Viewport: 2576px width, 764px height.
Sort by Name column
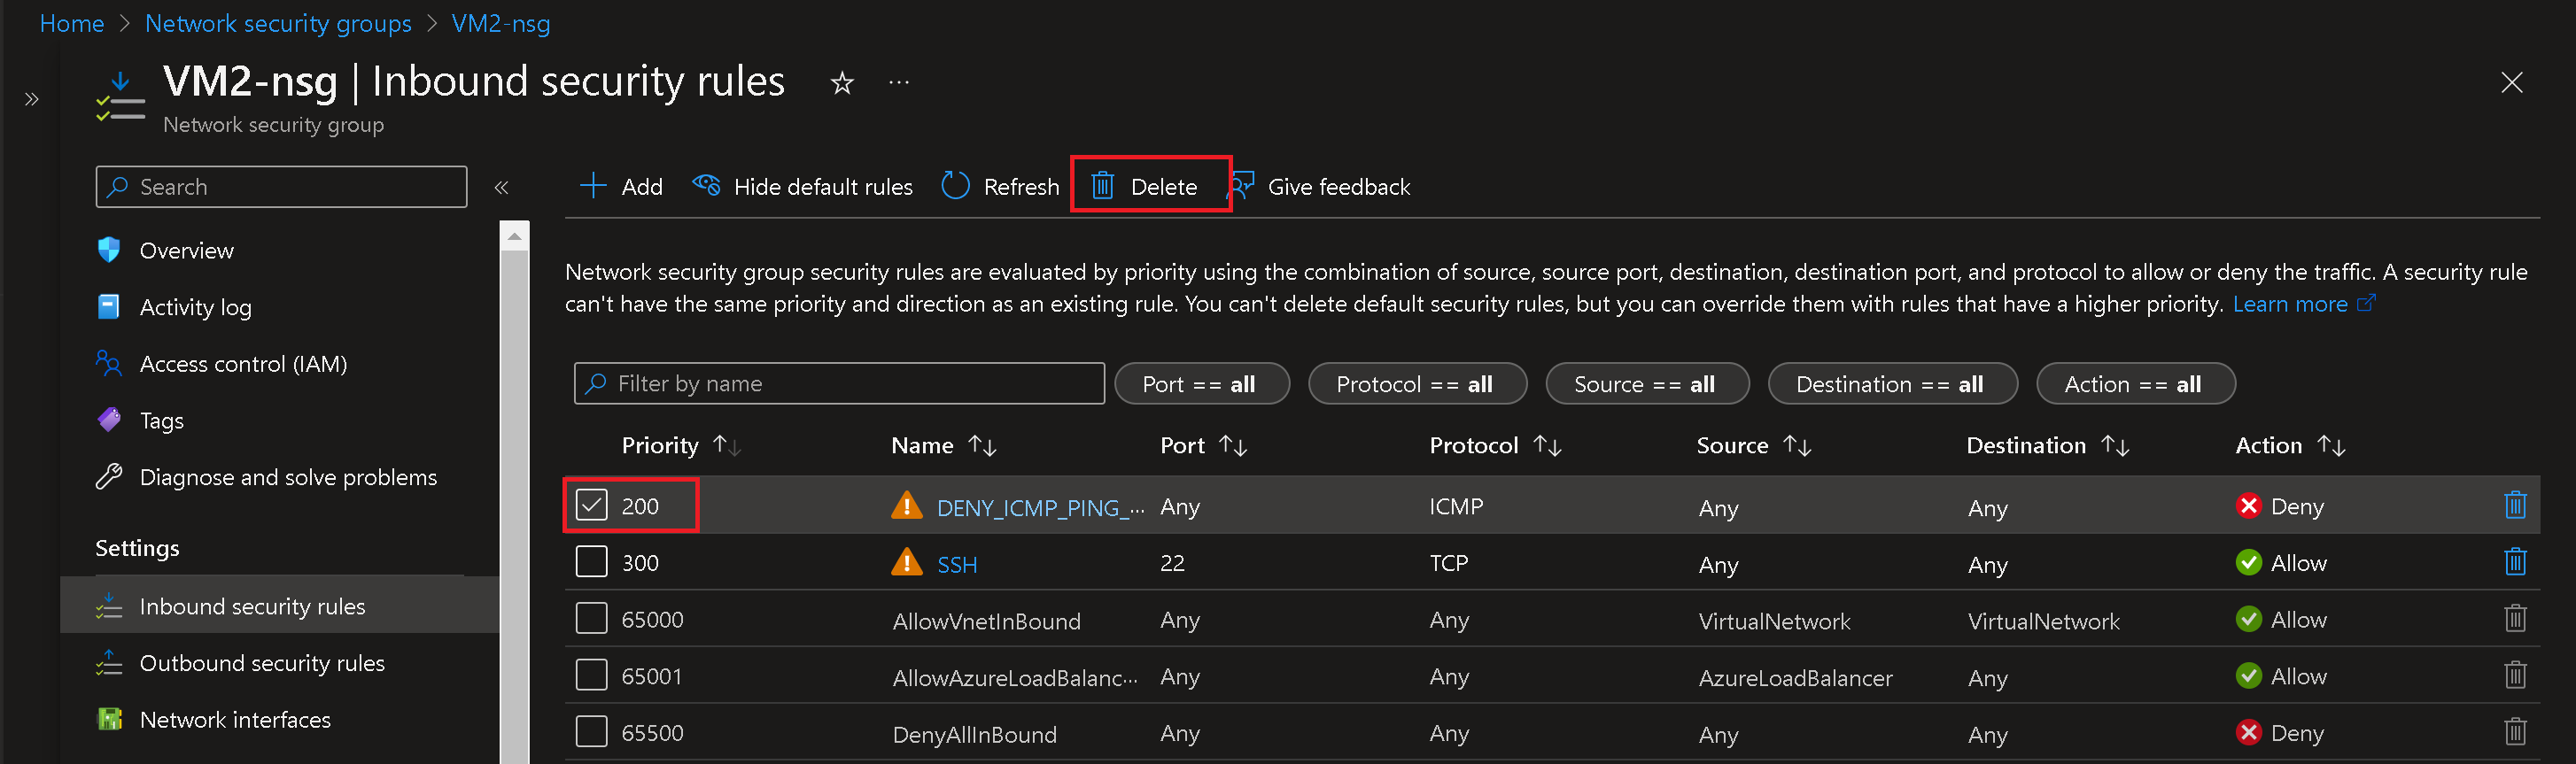(x=943, y=445)
